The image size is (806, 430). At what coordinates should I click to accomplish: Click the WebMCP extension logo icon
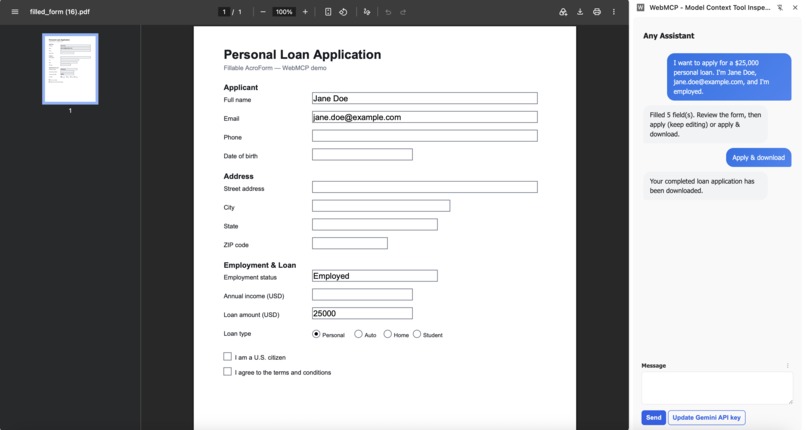640,7
